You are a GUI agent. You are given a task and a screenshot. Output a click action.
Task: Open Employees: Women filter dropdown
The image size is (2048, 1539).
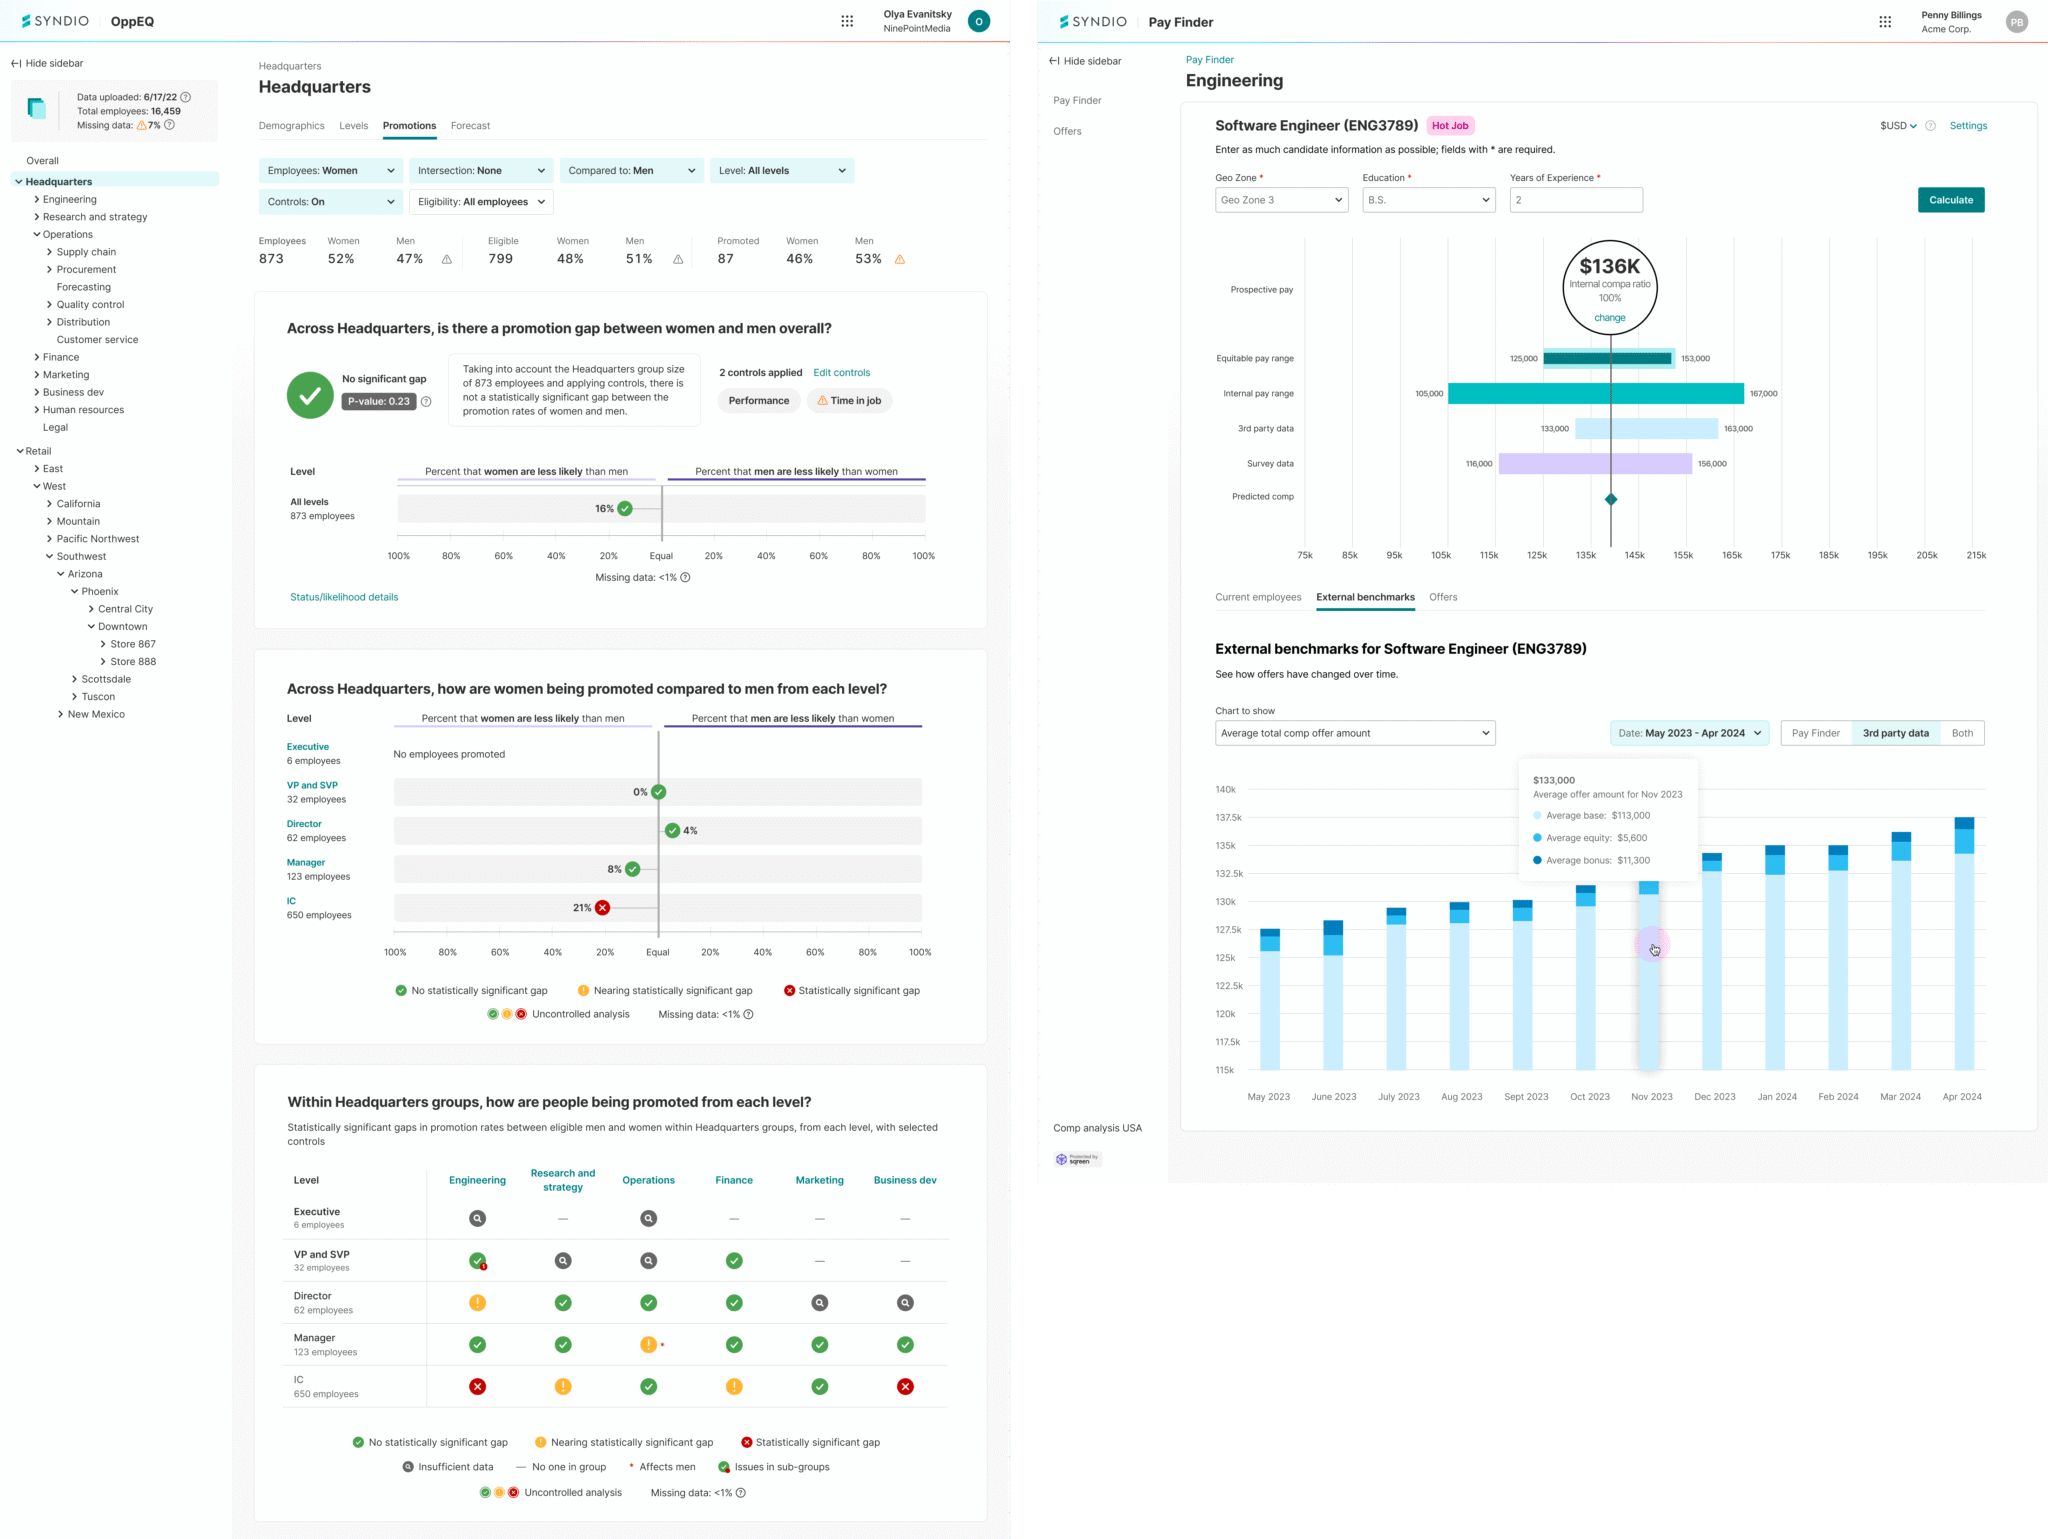(x=331, y=171)
